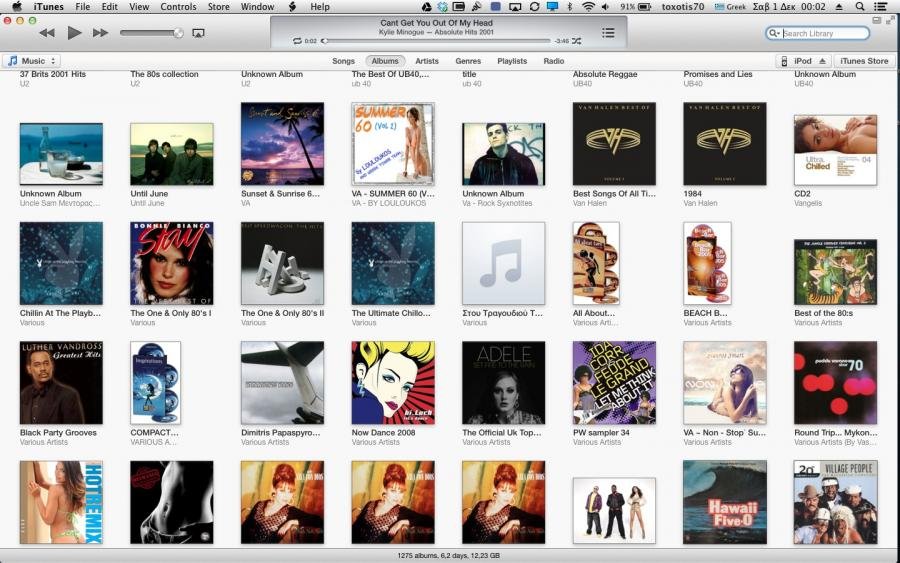Open the AirPlay output icon
Screen dimensions: 900x563
[x=198, y=33]
